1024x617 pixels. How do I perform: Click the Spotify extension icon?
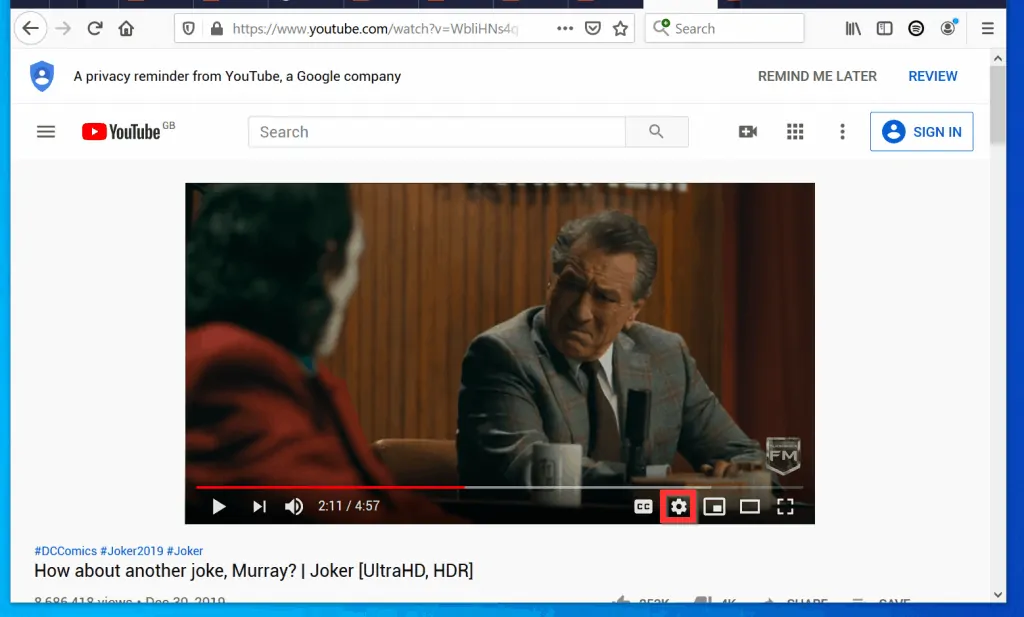(x=916, y=29)
